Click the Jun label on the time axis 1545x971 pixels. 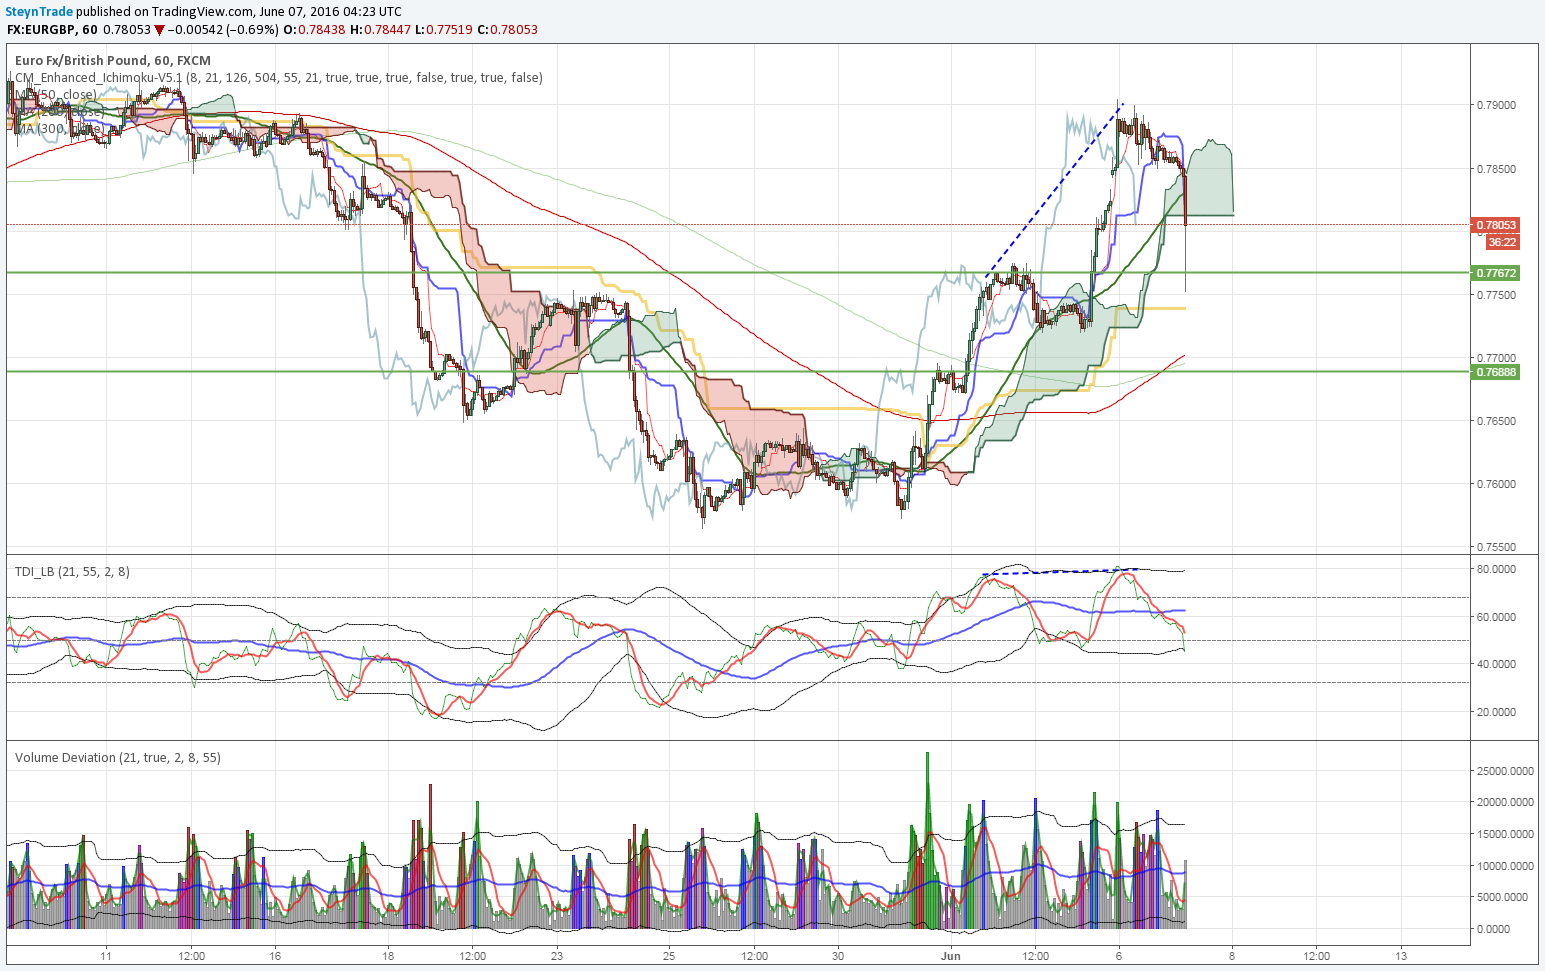pyautogui.click(x=950, y=956)
